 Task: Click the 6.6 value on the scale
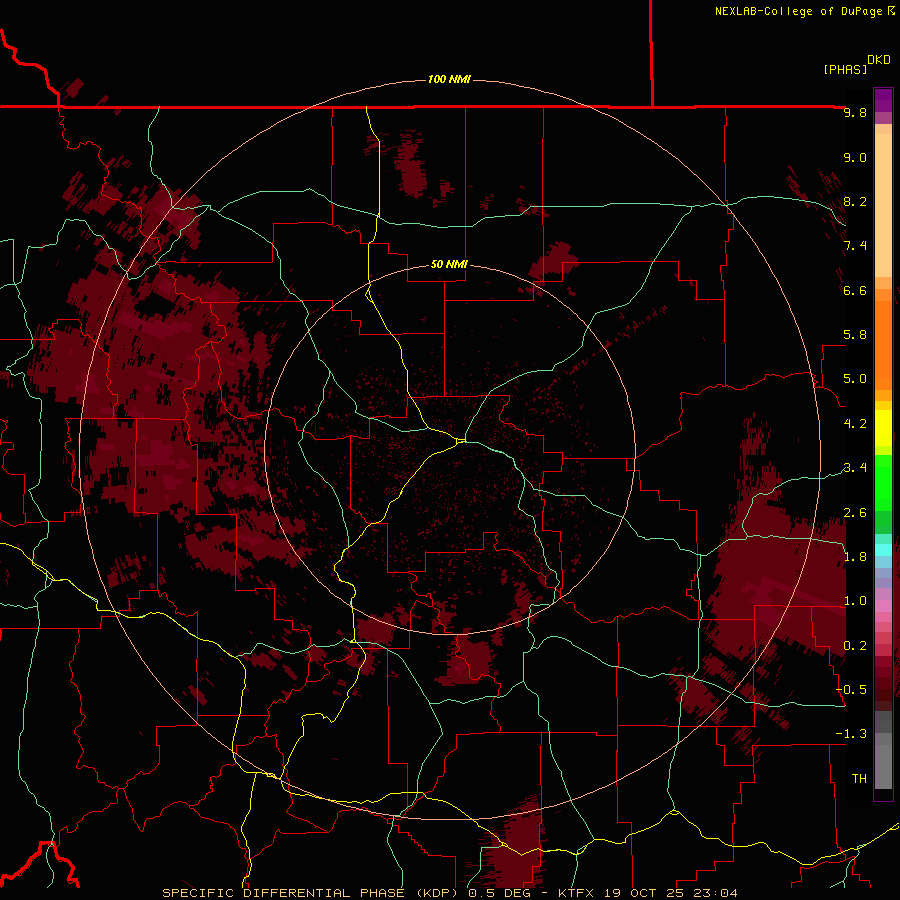pos(855,290)
